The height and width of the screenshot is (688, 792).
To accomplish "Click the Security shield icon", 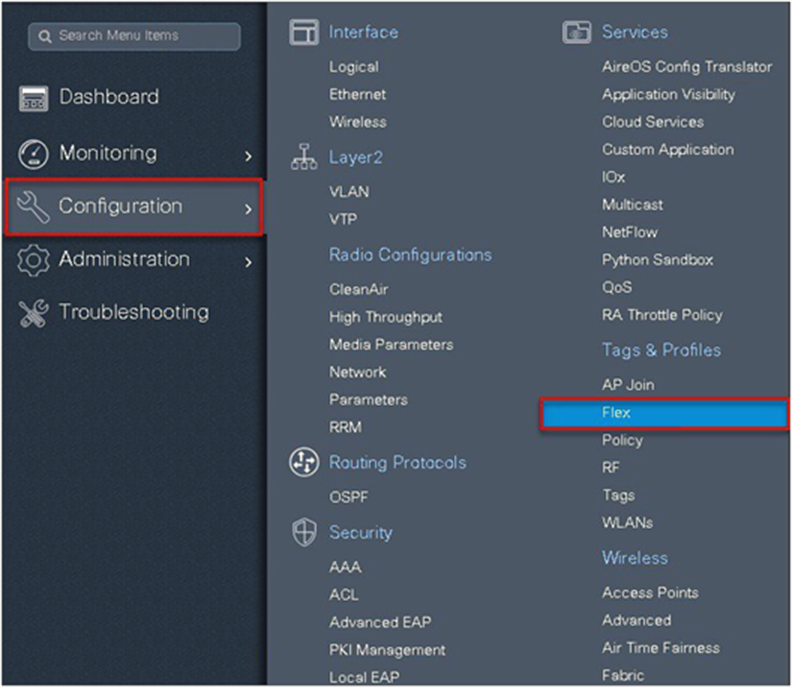I will pyautogui.click(x=303, y=533).
